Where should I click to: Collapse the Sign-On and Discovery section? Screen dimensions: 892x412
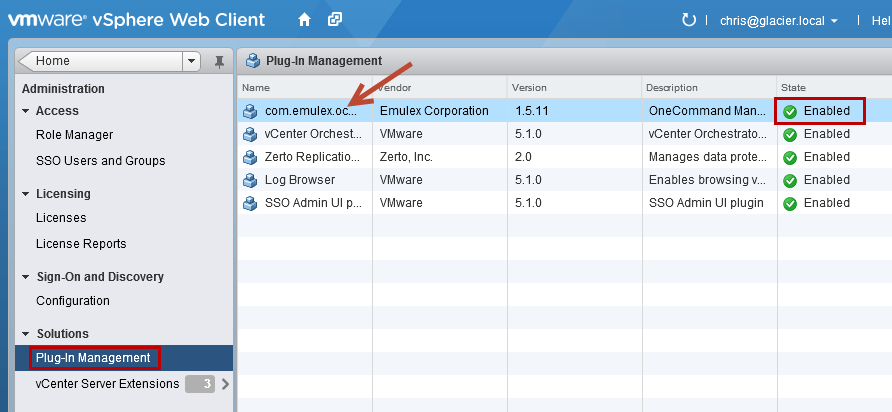(x=26, y=277)
